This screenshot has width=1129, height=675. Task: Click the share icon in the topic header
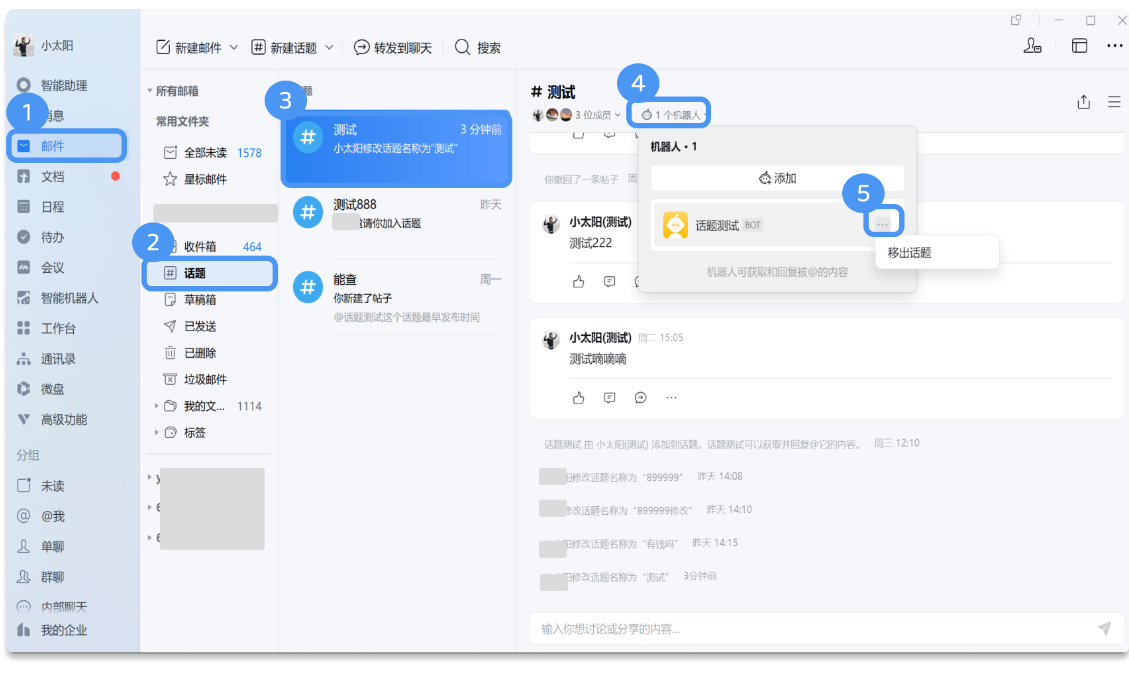point(1084,102)
